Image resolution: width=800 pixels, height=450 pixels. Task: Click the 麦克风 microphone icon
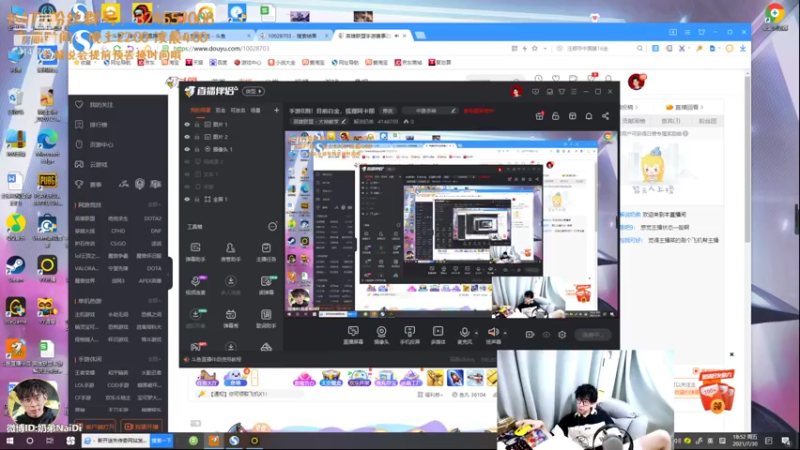pyautogui.click(x=464, y=333)
